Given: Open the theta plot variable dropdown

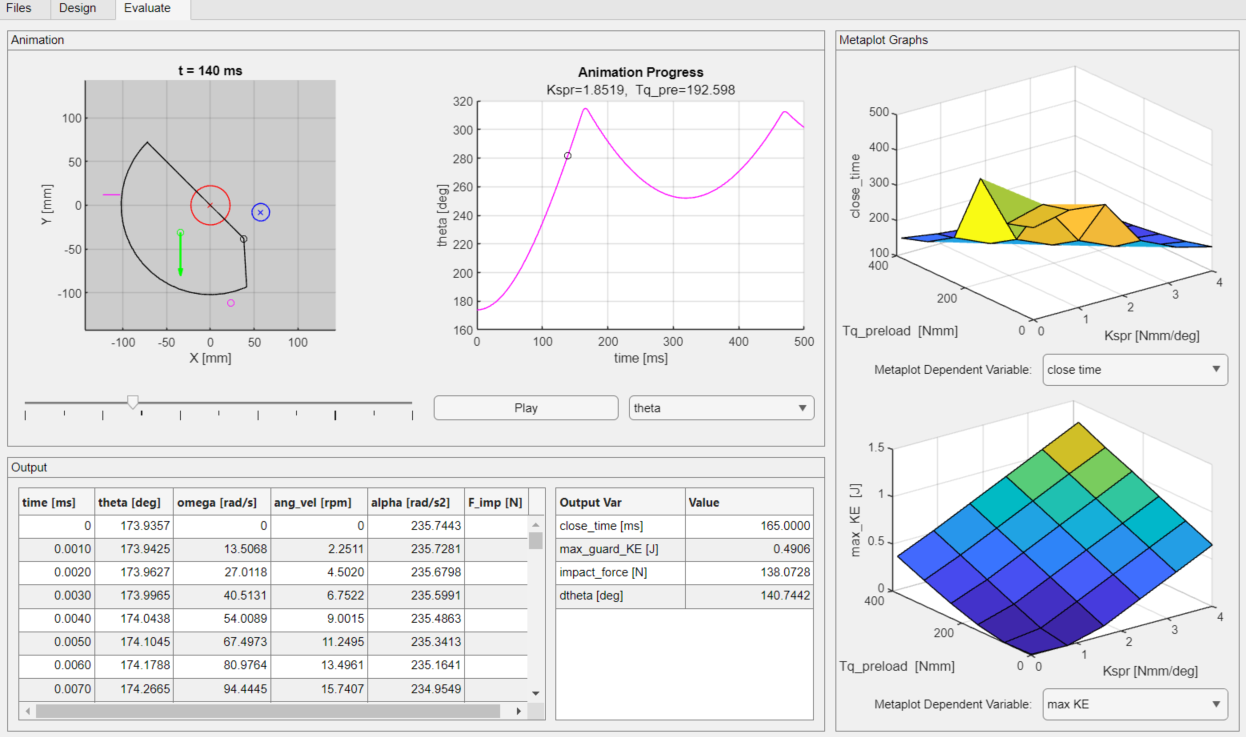Looking at the screenshot, I should pos(721,408).
